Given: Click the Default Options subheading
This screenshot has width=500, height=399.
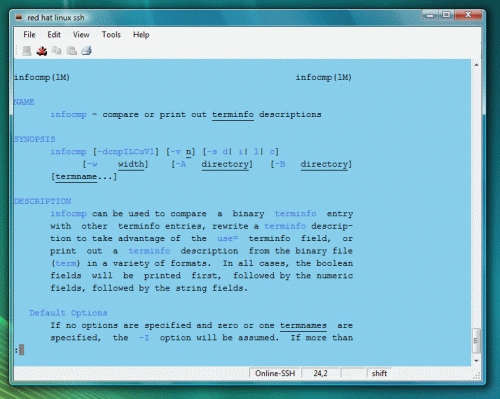Looking at the screenshot, I should point(68,313).
